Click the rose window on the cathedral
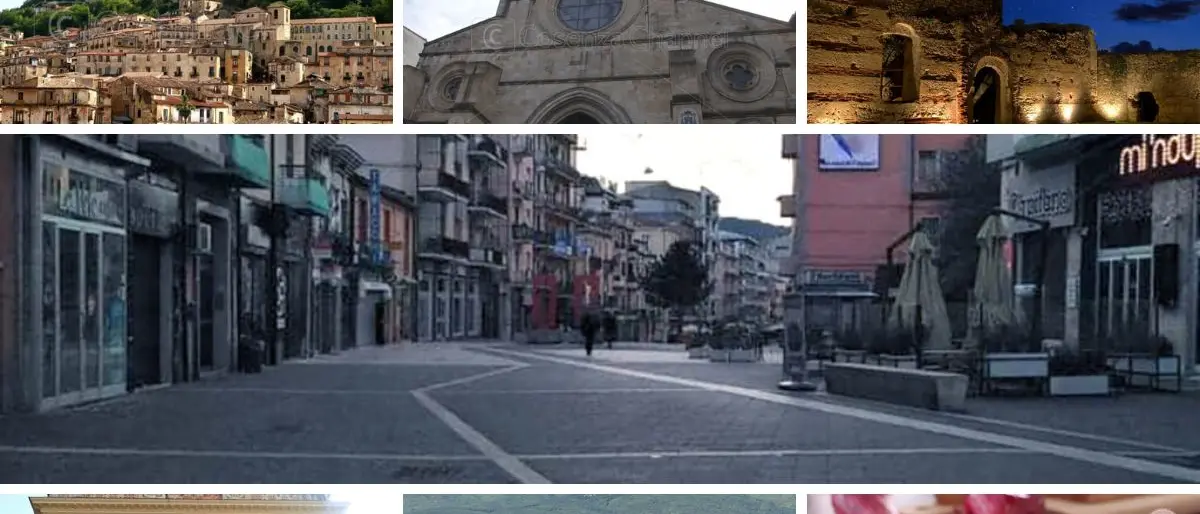Image resolution: width=1200 pixels, height=514 pixels. [x=590, y=13]
